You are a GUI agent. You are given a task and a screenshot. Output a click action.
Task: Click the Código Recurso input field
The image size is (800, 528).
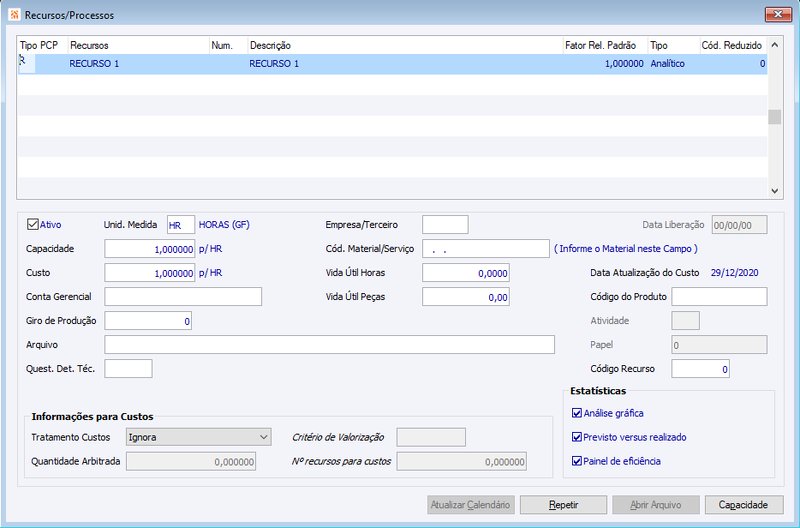coord(700,369)
